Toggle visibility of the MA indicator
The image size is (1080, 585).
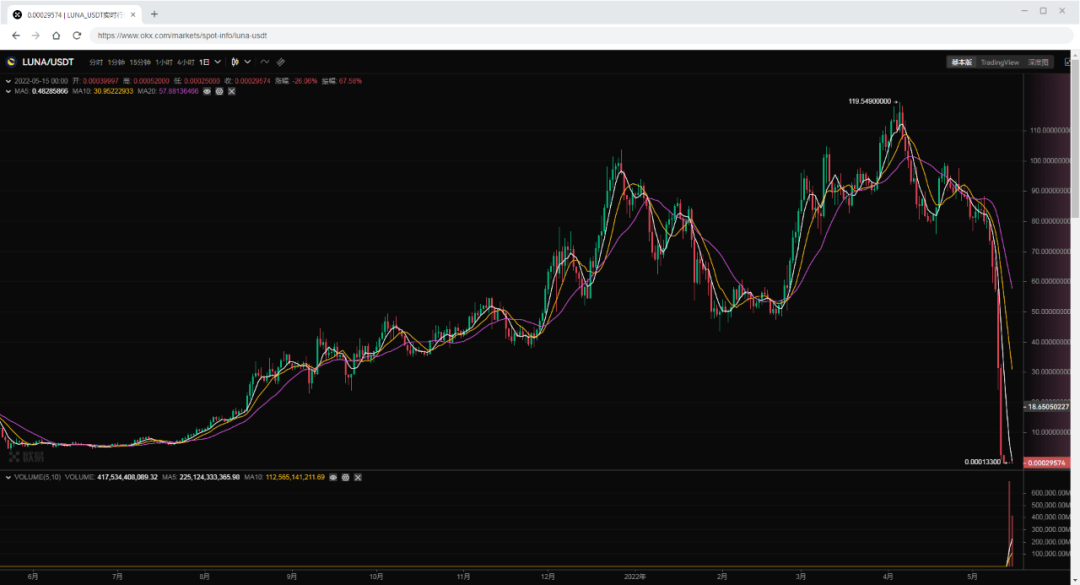[207, 91]
